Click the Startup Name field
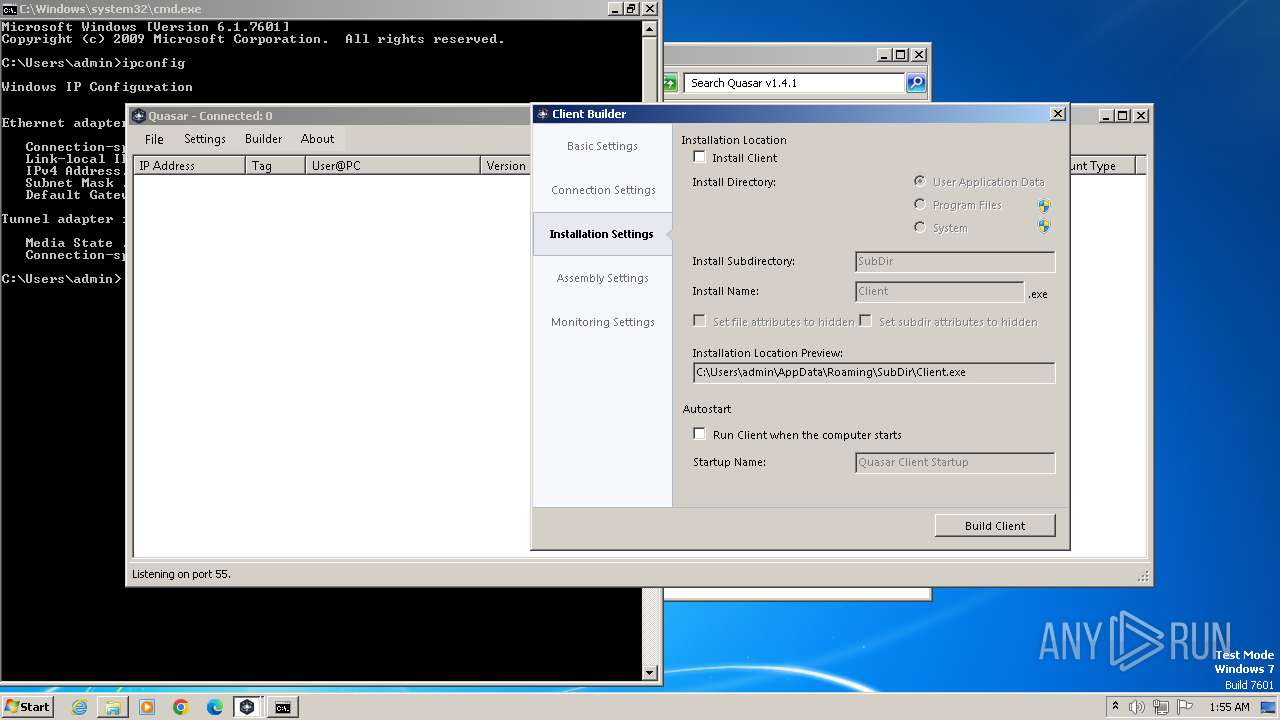Image resolution: width=1280 pixels, height=720 pixels. coord(955,462)
